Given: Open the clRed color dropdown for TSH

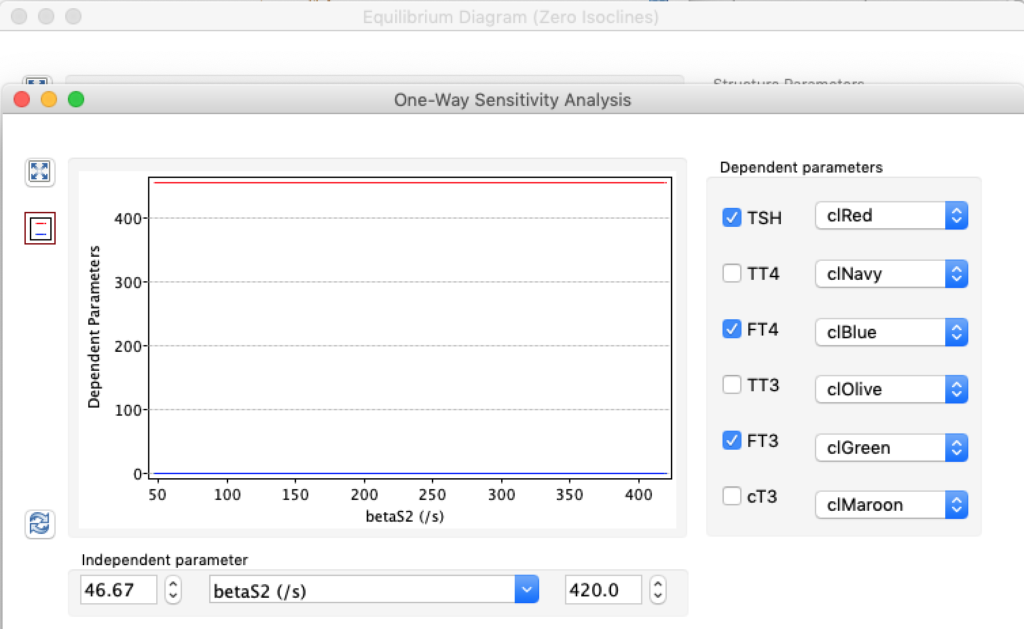Looking at the screenshot, I should point(891,216).
